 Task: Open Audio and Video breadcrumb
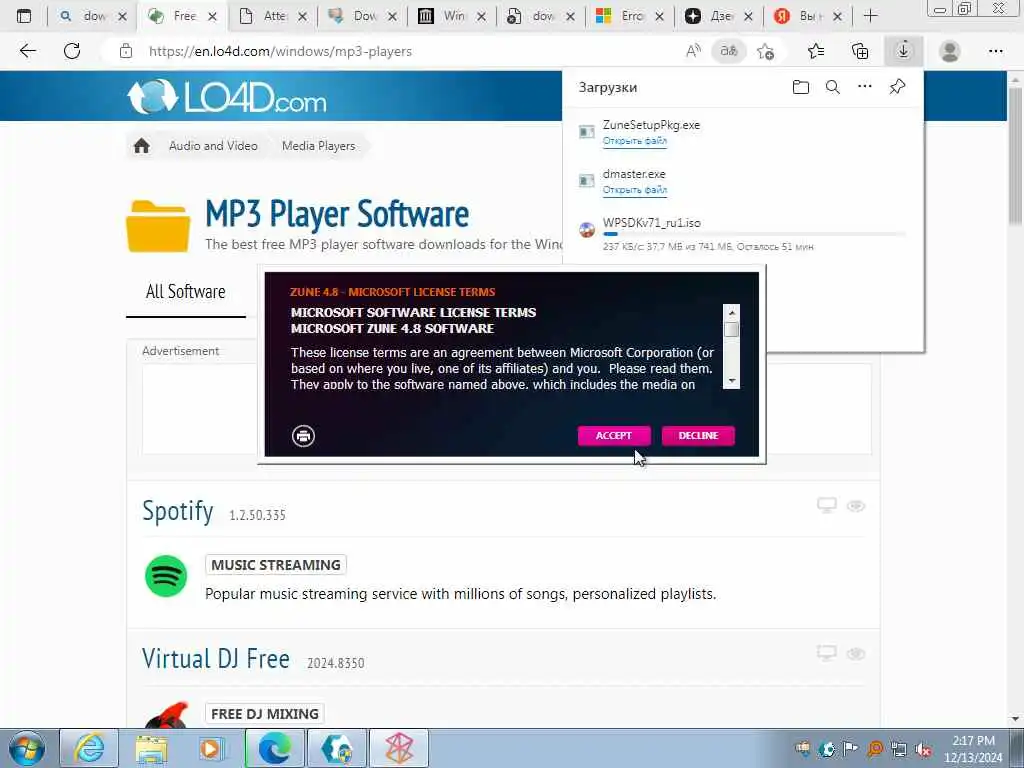(213, 146)
